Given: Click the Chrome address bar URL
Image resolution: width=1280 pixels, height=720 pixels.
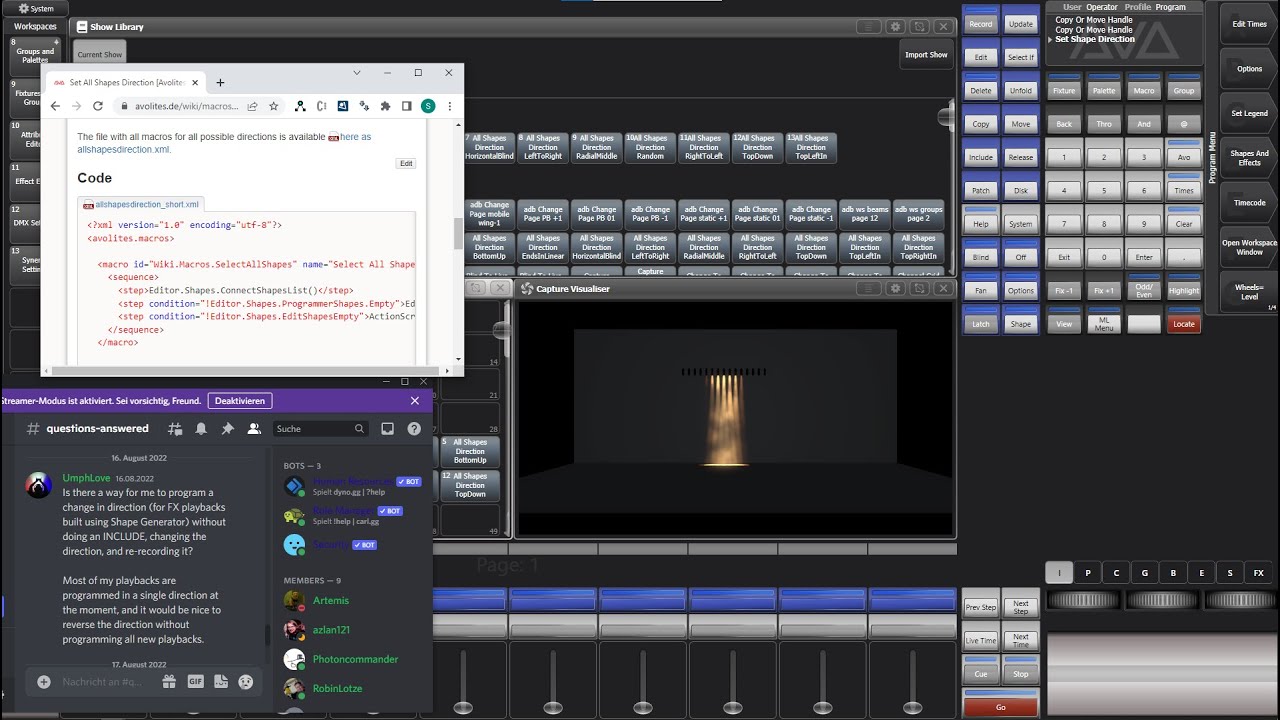Looking at the screenshot, I should click(x=187, y=106).
